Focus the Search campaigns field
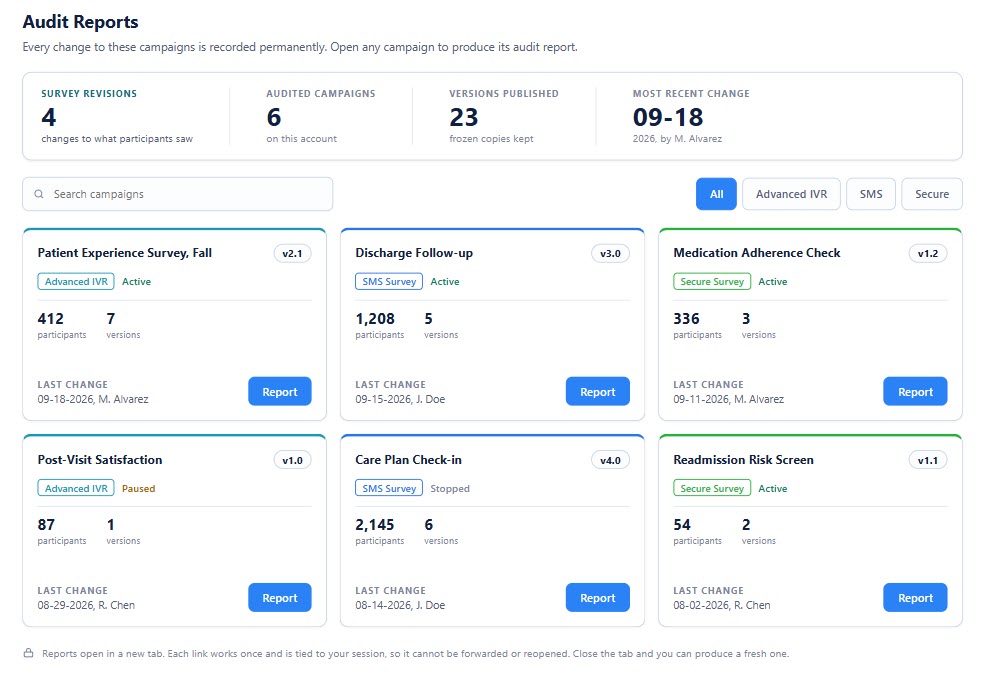The image size is (981, 675). click(178, 194)
